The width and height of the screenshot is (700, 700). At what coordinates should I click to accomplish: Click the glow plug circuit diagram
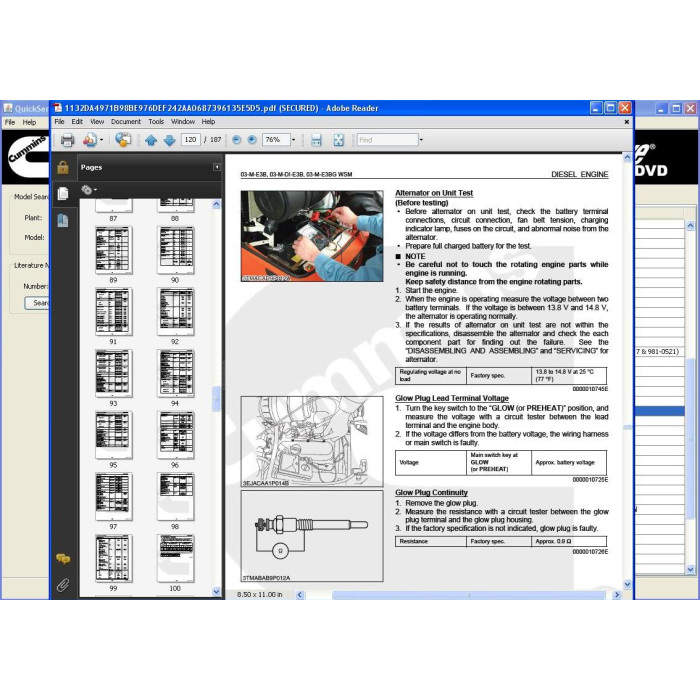point(312,536)
